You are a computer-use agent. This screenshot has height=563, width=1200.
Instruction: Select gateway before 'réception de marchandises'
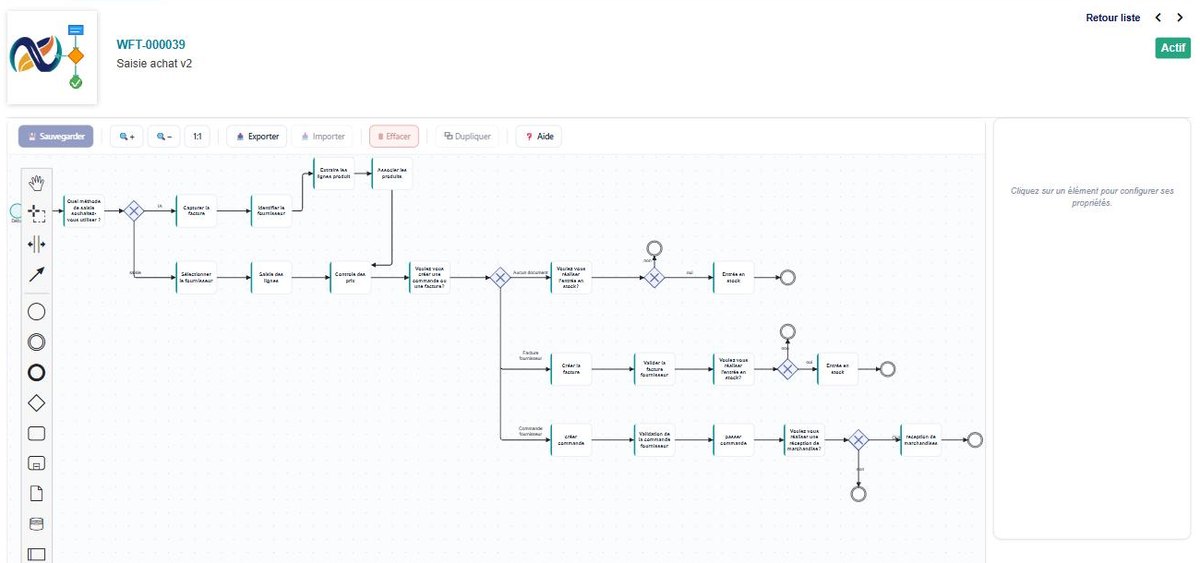(x=858, y=439)
